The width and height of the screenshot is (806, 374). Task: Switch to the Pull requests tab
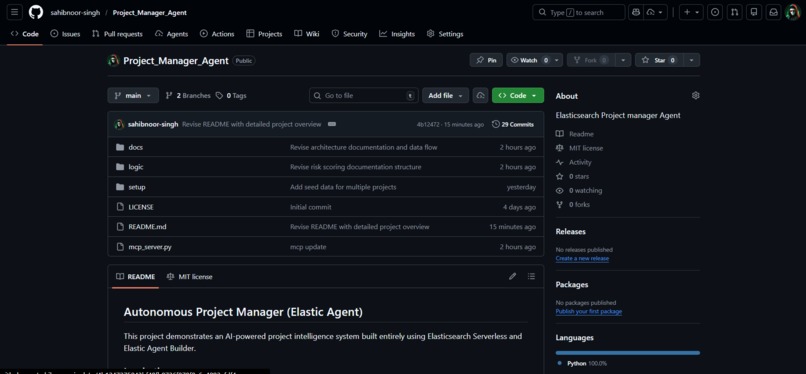[117, 34]
